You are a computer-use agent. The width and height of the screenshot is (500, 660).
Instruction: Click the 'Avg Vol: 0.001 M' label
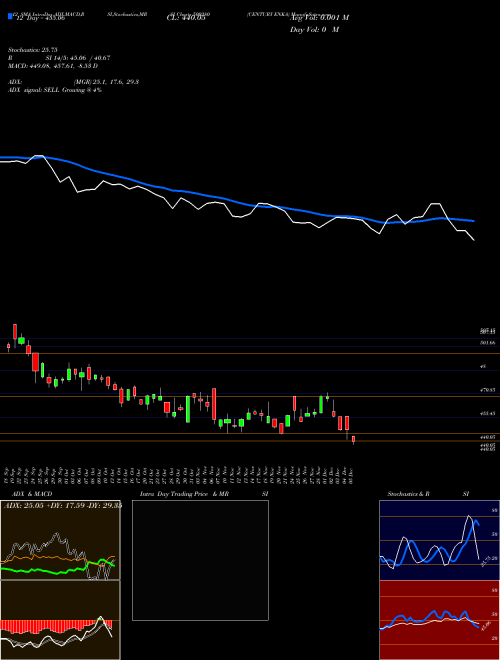[x=319, y=18]
